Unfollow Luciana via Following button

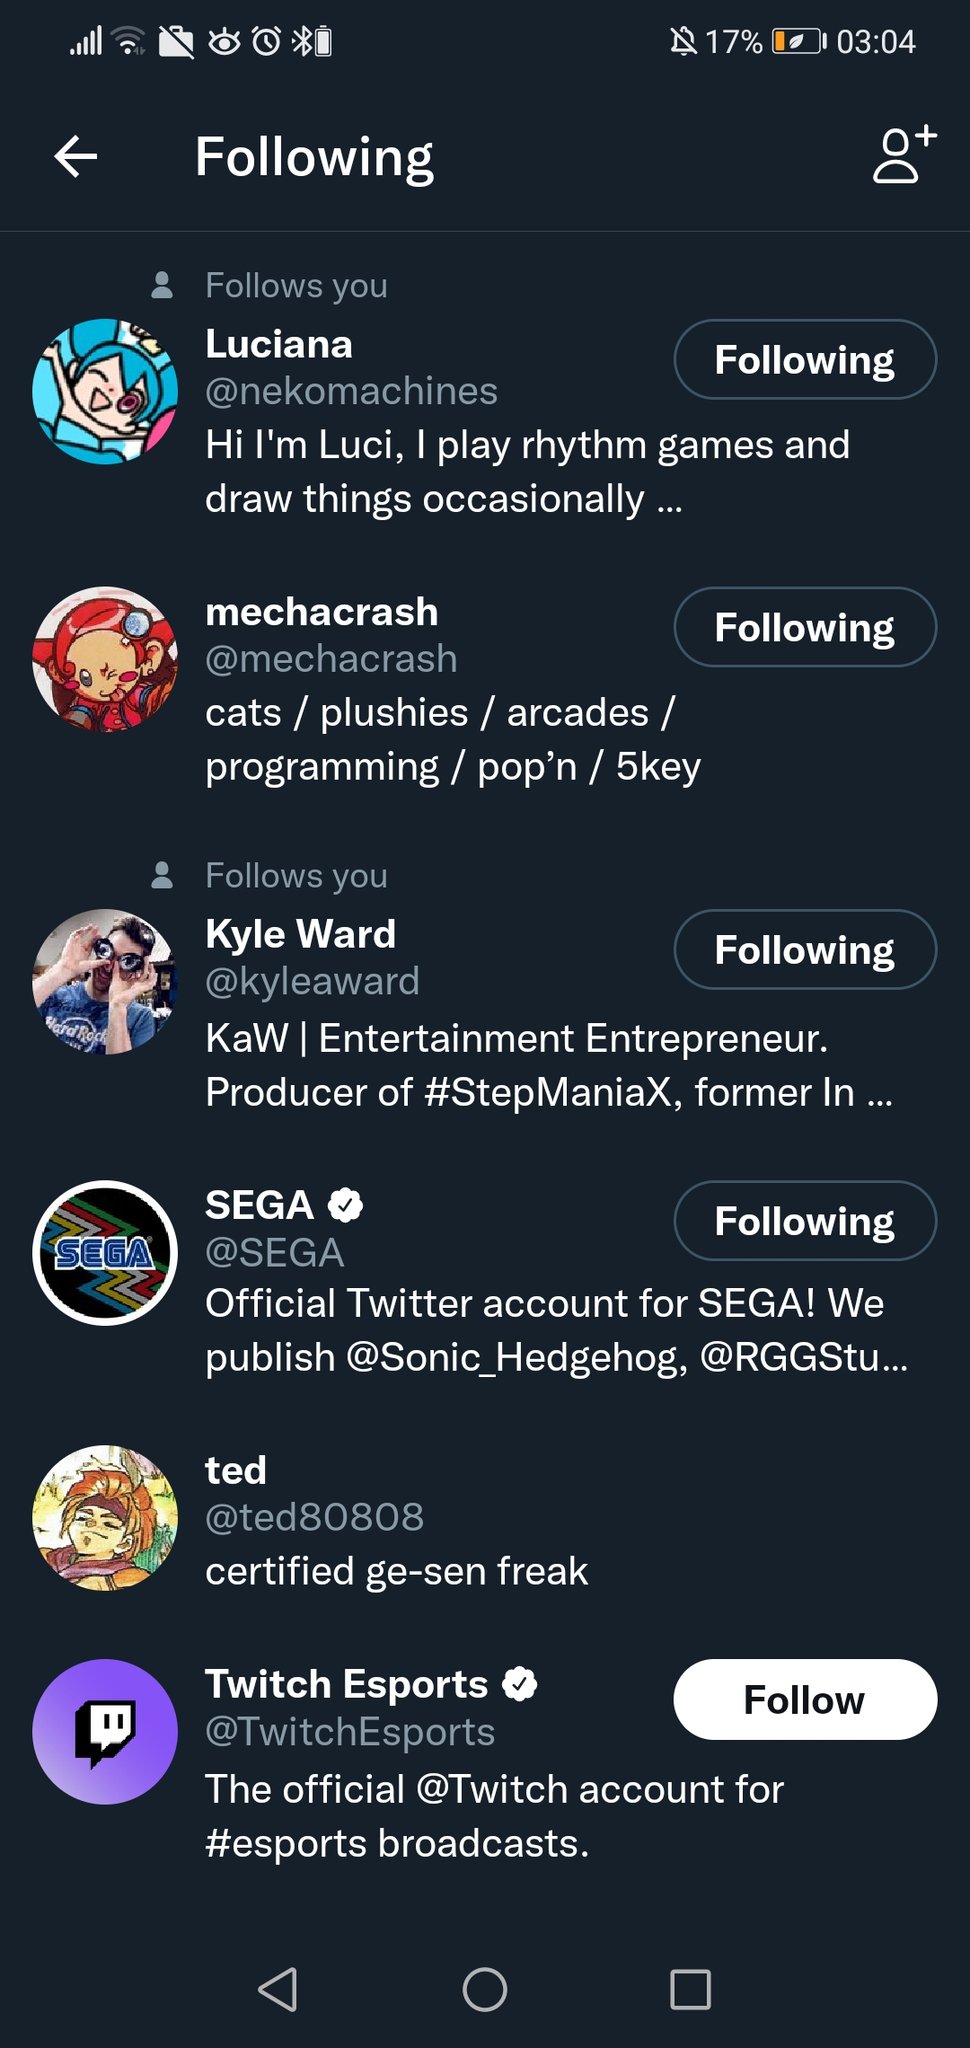805,360
